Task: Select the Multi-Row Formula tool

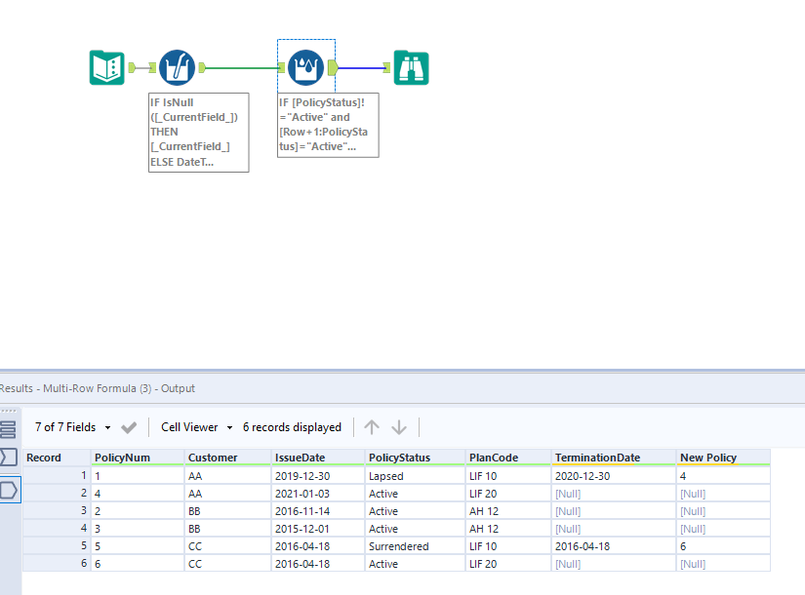Action: click(305, 68)
